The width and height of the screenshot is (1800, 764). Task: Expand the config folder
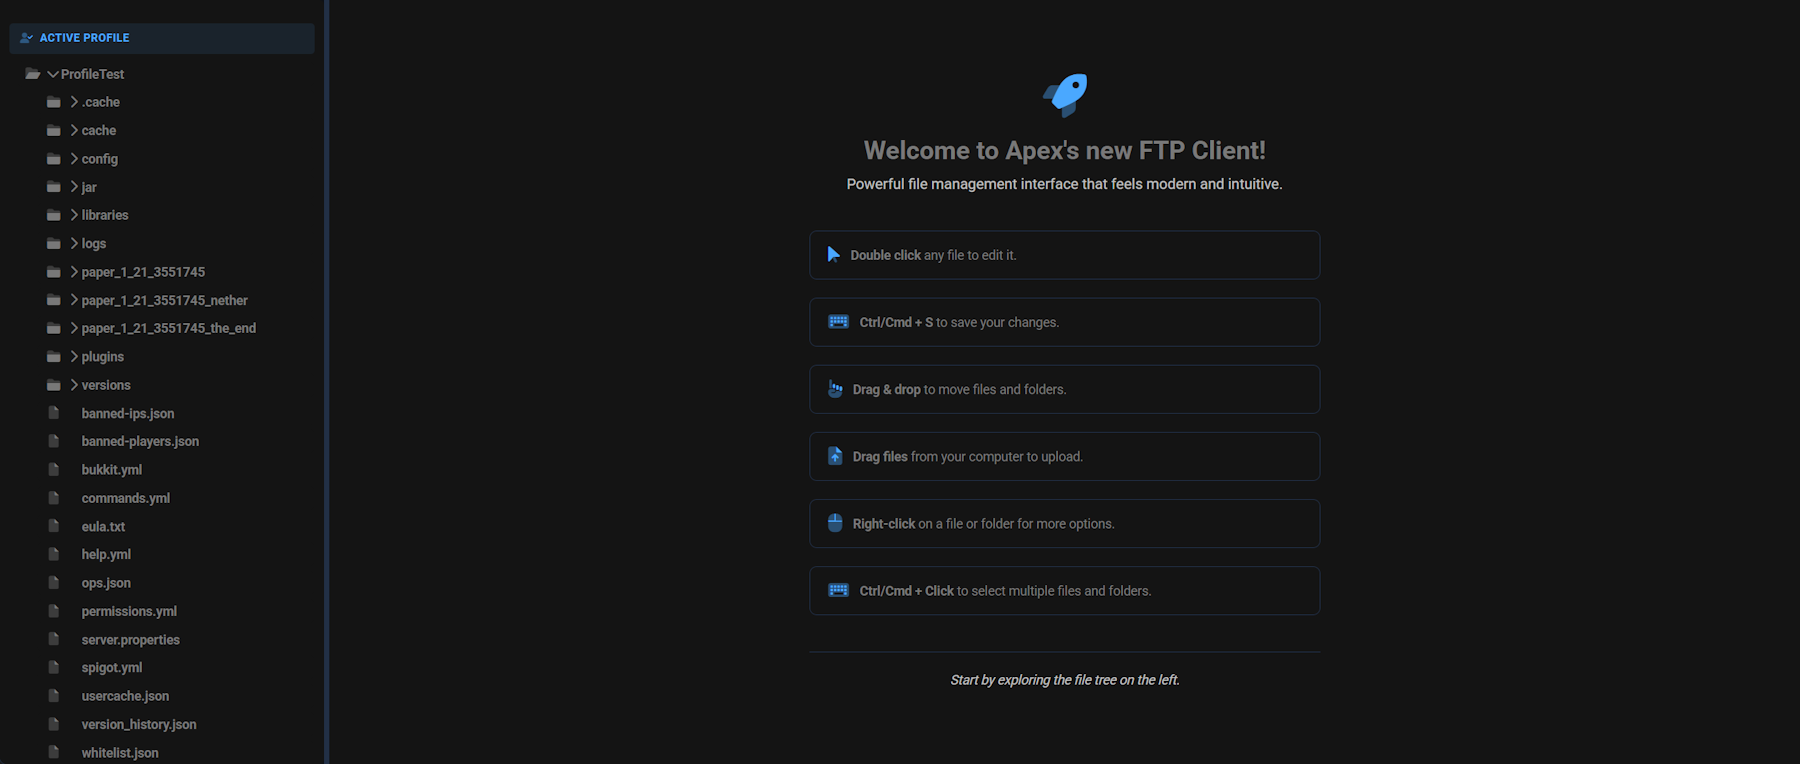pos(74,158)
